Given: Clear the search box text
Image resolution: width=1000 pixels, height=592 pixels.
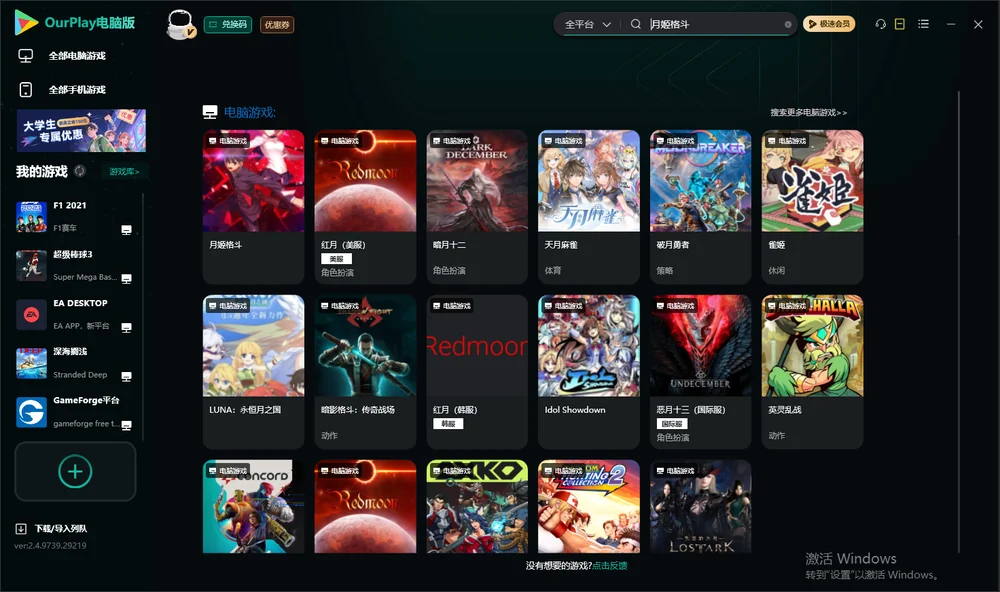Looking at the screenshot, I should (788, 24).
